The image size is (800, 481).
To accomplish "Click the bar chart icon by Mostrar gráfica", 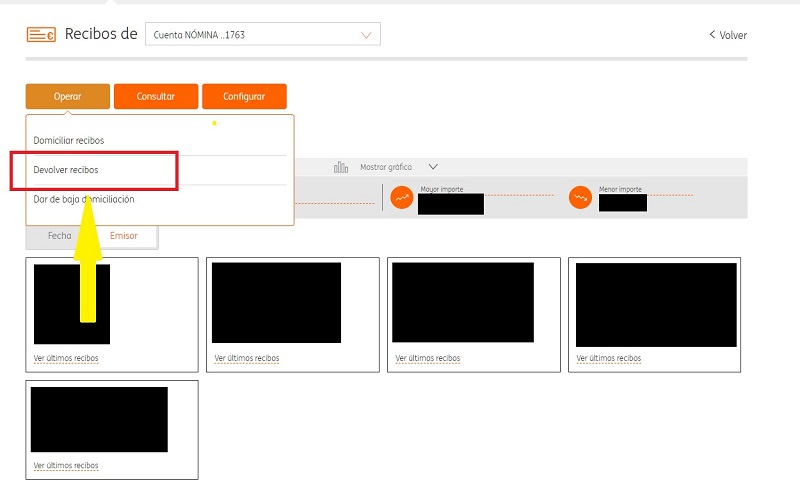I will [341, 167].
